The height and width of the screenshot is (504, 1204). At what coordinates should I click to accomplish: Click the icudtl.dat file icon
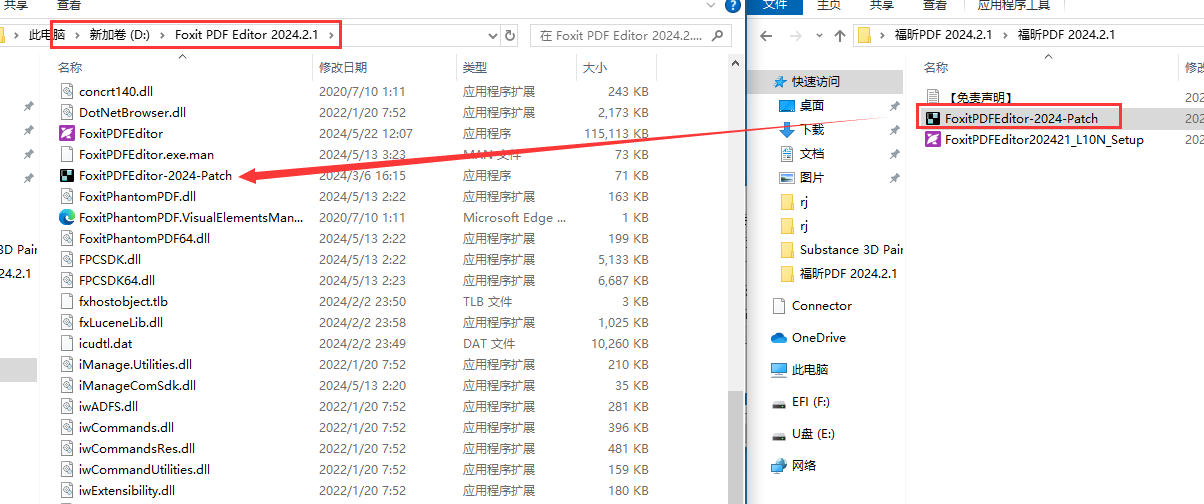(x=67, y=343)
